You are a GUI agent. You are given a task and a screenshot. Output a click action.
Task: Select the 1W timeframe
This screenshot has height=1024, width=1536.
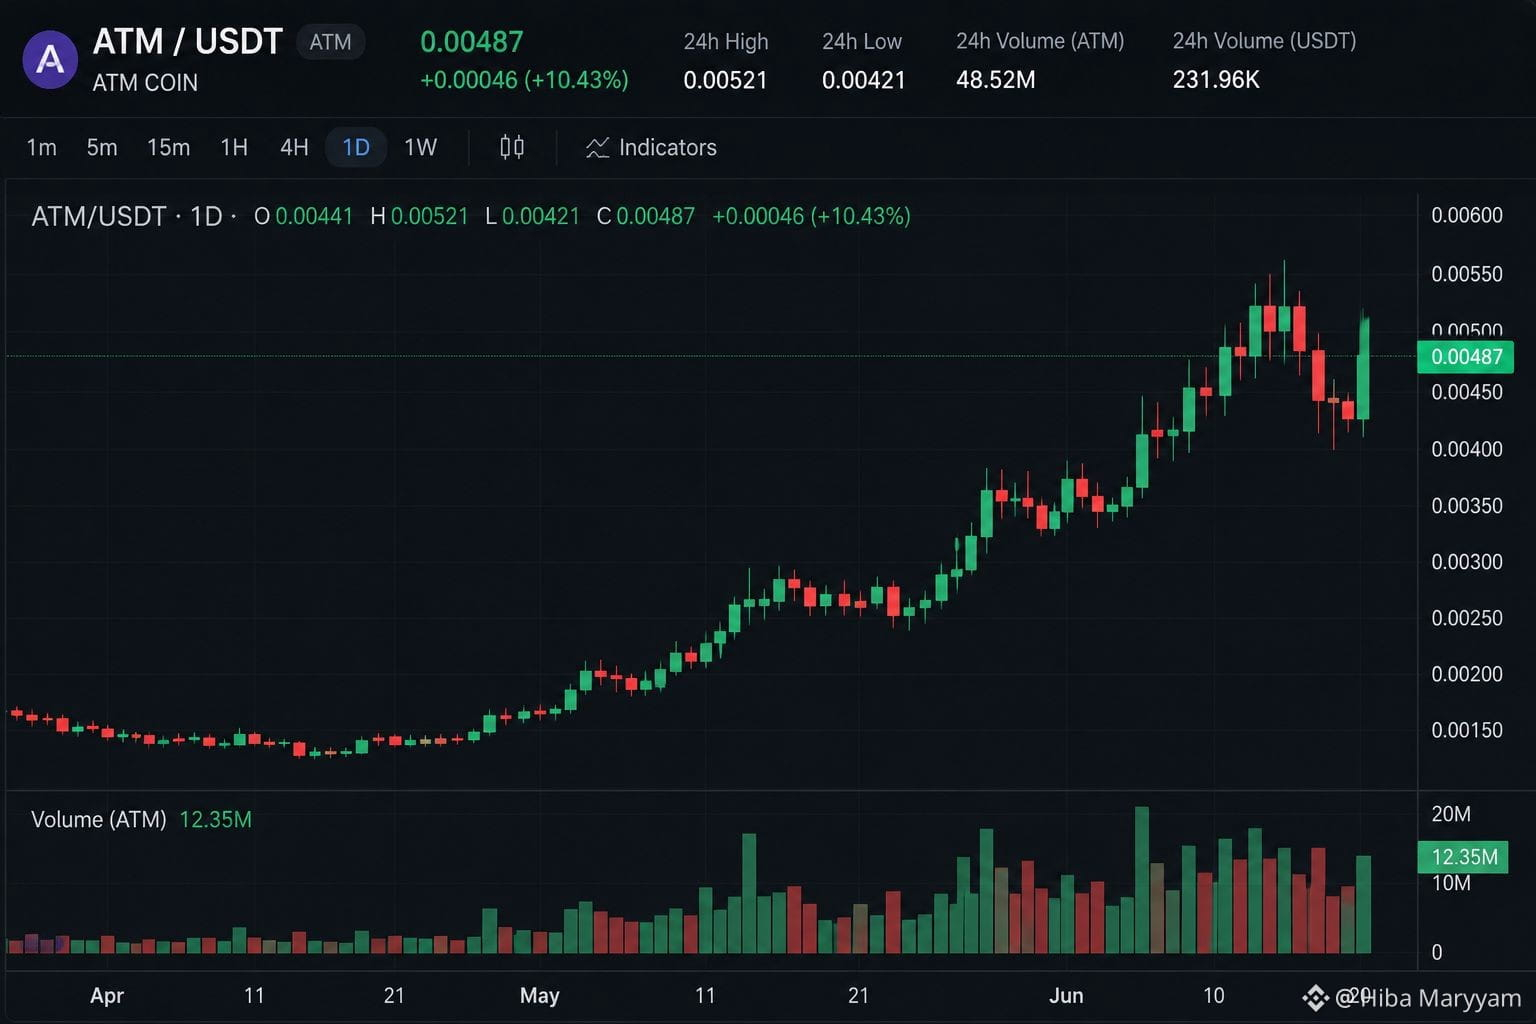[x=421, y=148]
